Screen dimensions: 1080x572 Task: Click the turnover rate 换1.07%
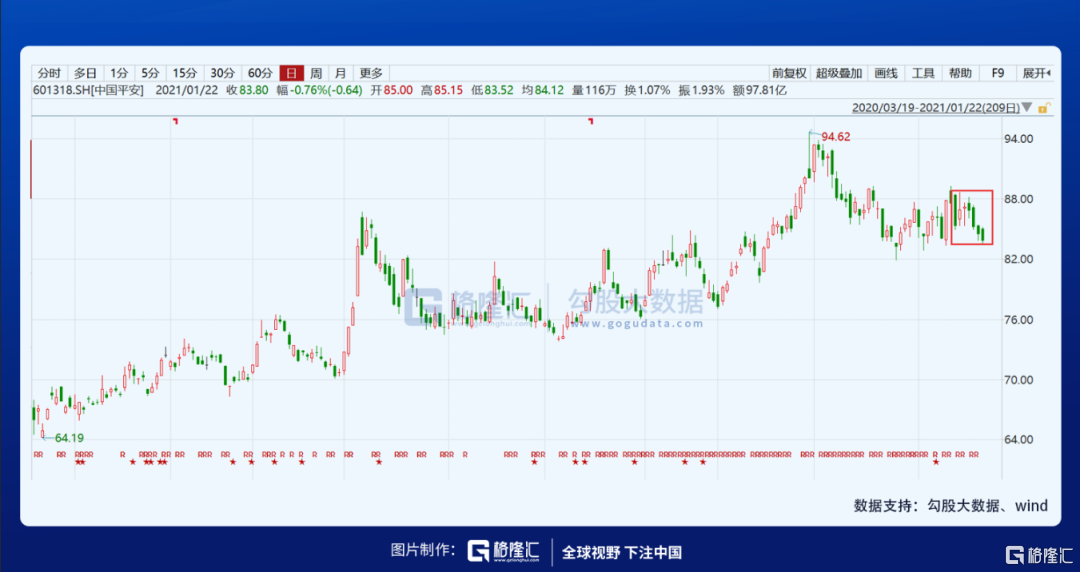point(647,90)
